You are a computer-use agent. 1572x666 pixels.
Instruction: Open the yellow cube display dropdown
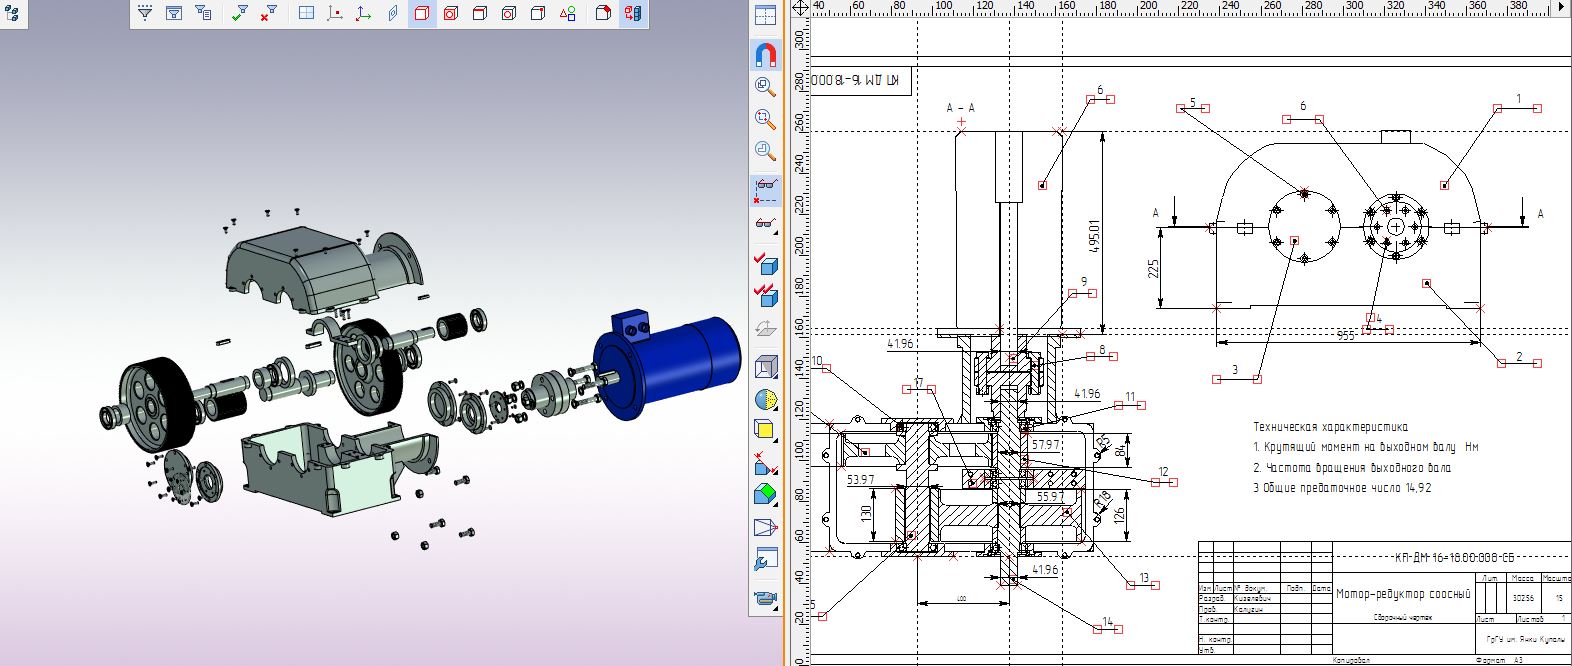click(766, 432)
